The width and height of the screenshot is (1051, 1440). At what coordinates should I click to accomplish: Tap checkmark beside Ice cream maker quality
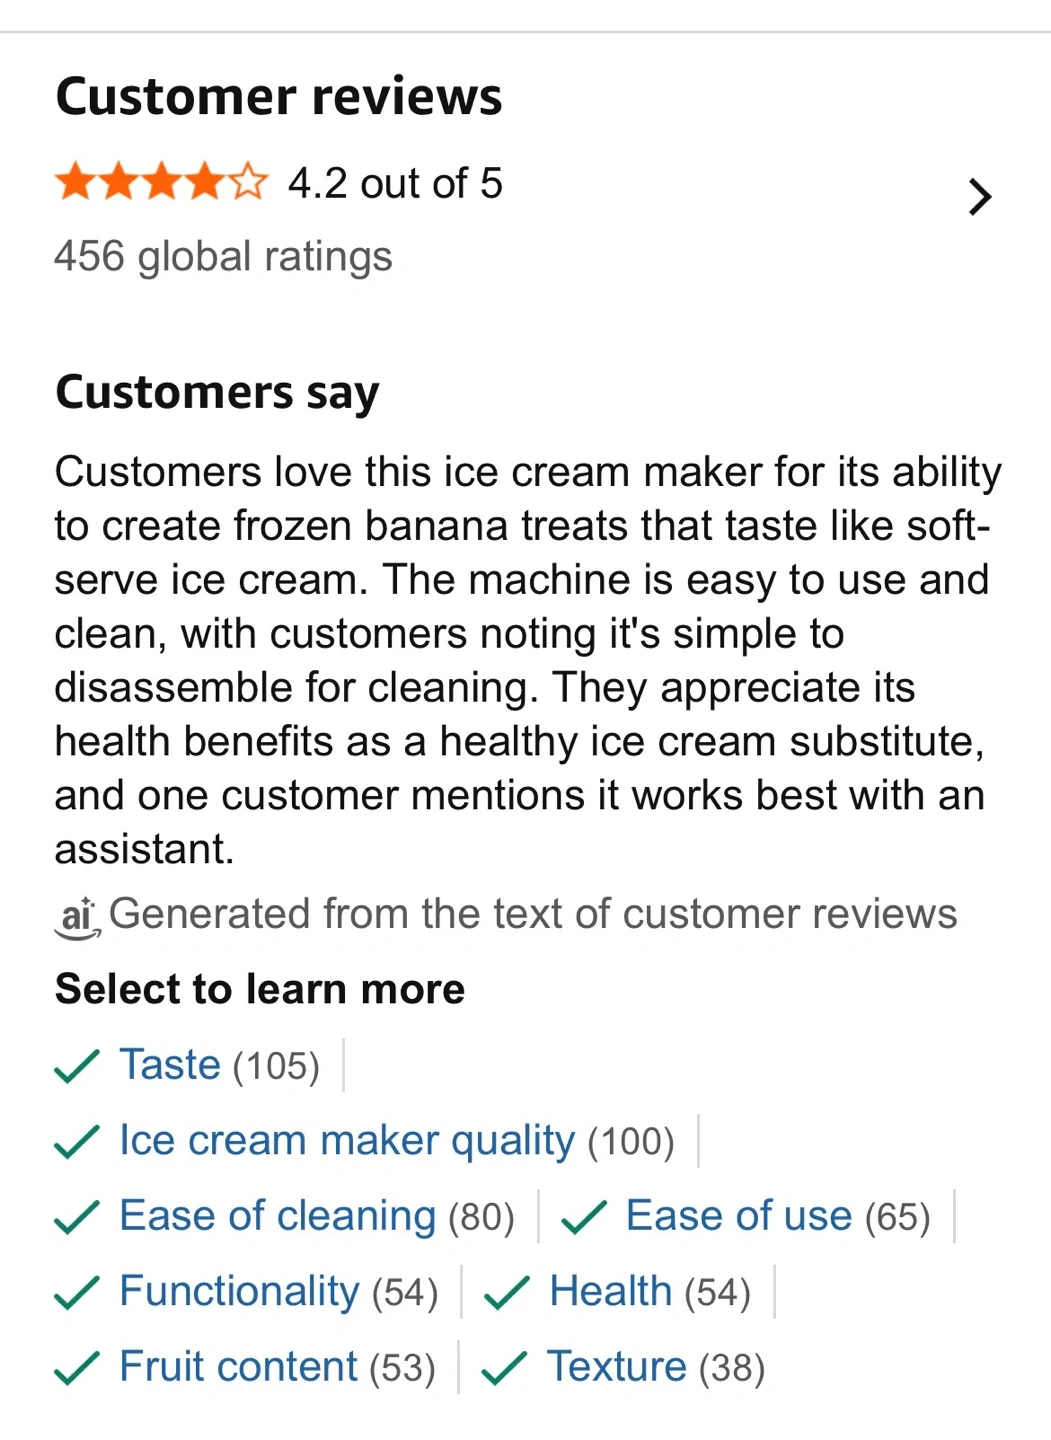click(77, 1142)
